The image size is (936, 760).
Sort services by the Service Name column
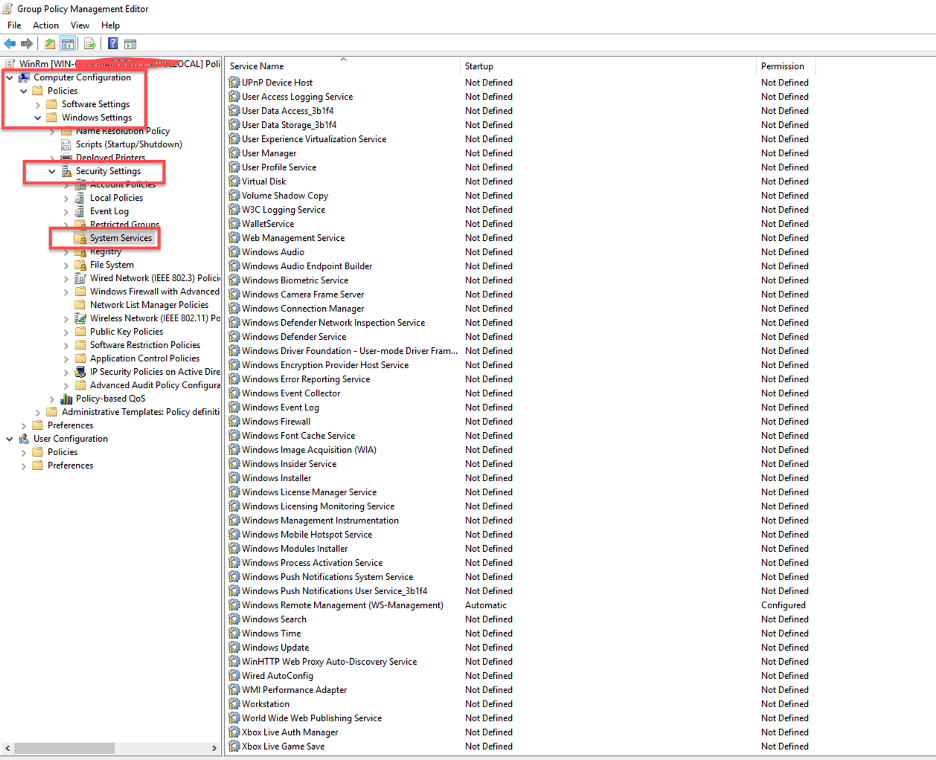(255, 65)
